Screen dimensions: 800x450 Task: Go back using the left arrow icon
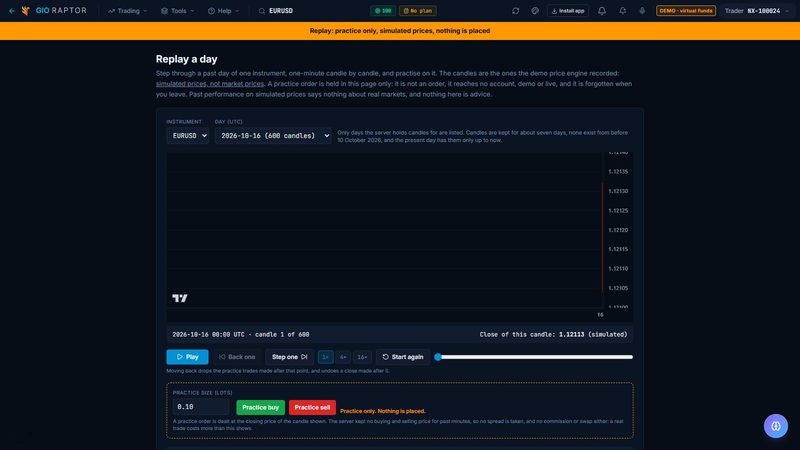11,11
